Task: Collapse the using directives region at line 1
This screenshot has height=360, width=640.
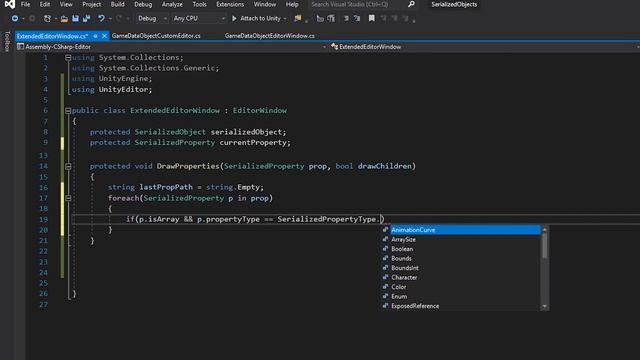Action: pyautogui.click(x=68, y=58)
